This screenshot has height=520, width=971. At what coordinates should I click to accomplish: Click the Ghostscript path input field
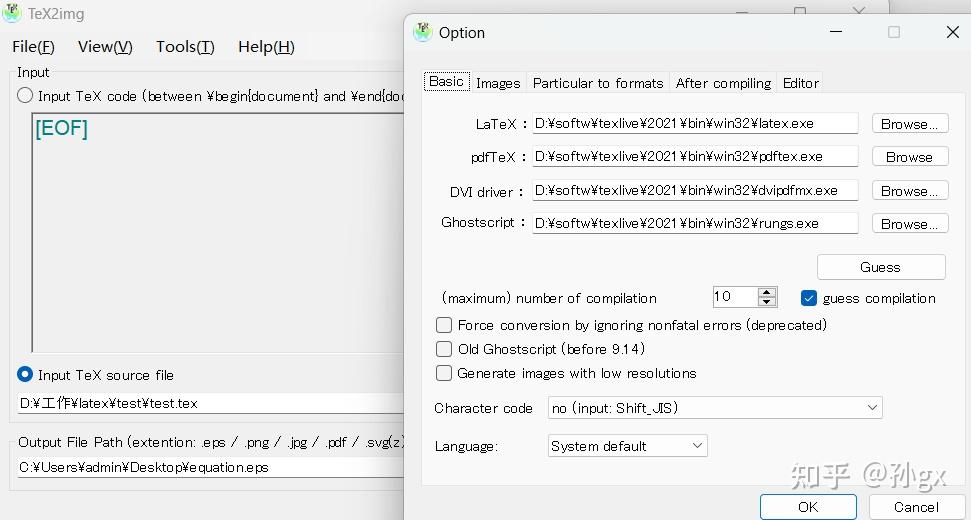pyautogui.click(x=695, y=223)
